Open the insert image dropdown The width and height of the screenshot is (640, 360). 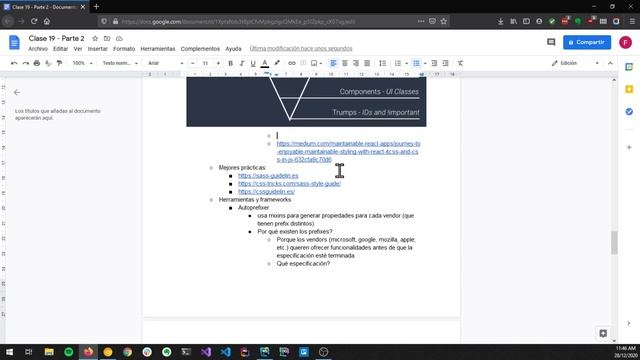click(316, 63)
